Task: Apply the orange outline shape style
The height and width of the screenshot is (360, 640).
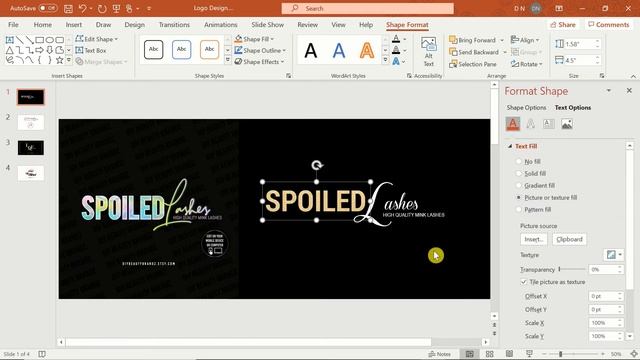Action: pos(209,49)
